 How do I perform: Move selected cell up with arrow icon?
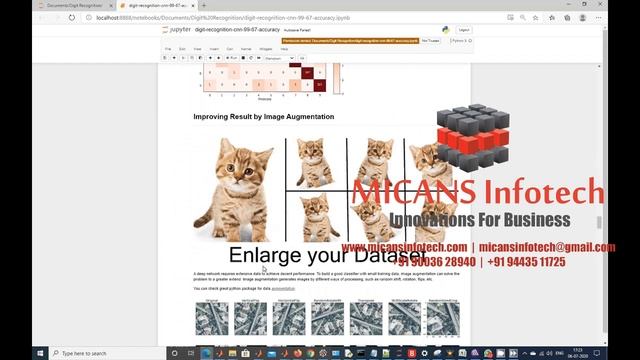[210, 58]
